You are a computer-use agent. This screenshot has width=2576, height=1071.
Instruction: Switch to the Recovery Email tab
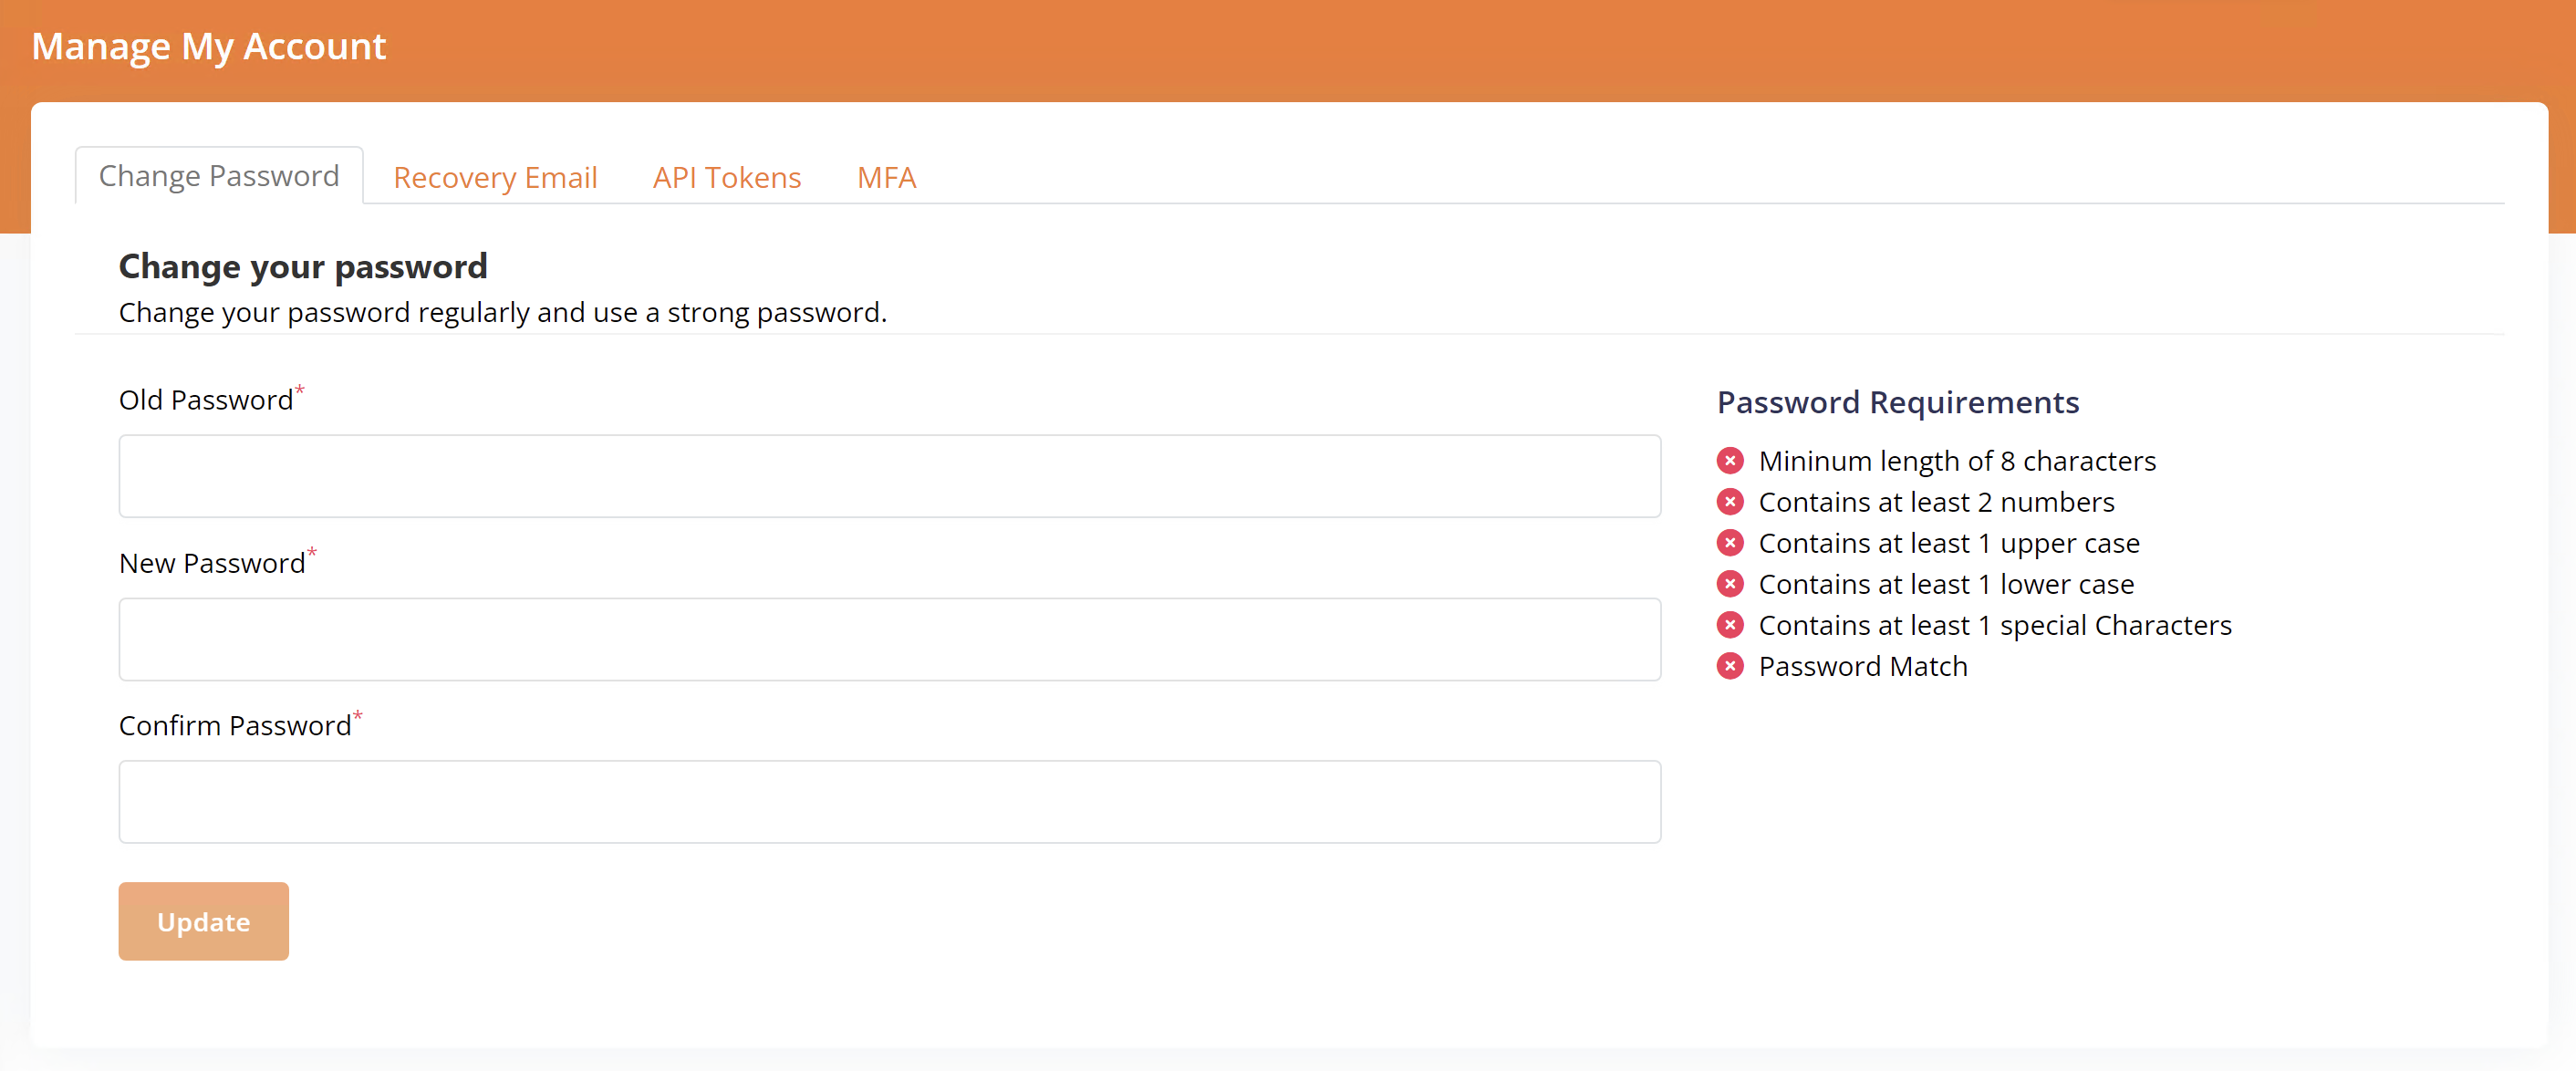pyautogui.click(x=495, y=177)
